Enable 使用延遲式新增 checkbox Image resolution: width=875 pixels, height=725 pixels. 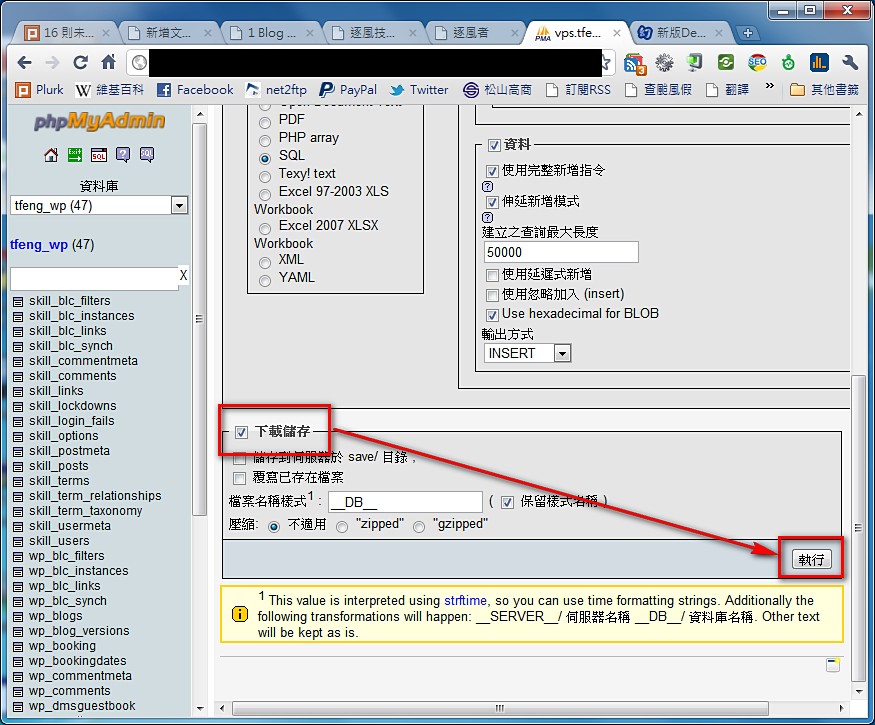pyautogui.click(x=492, y=275)
